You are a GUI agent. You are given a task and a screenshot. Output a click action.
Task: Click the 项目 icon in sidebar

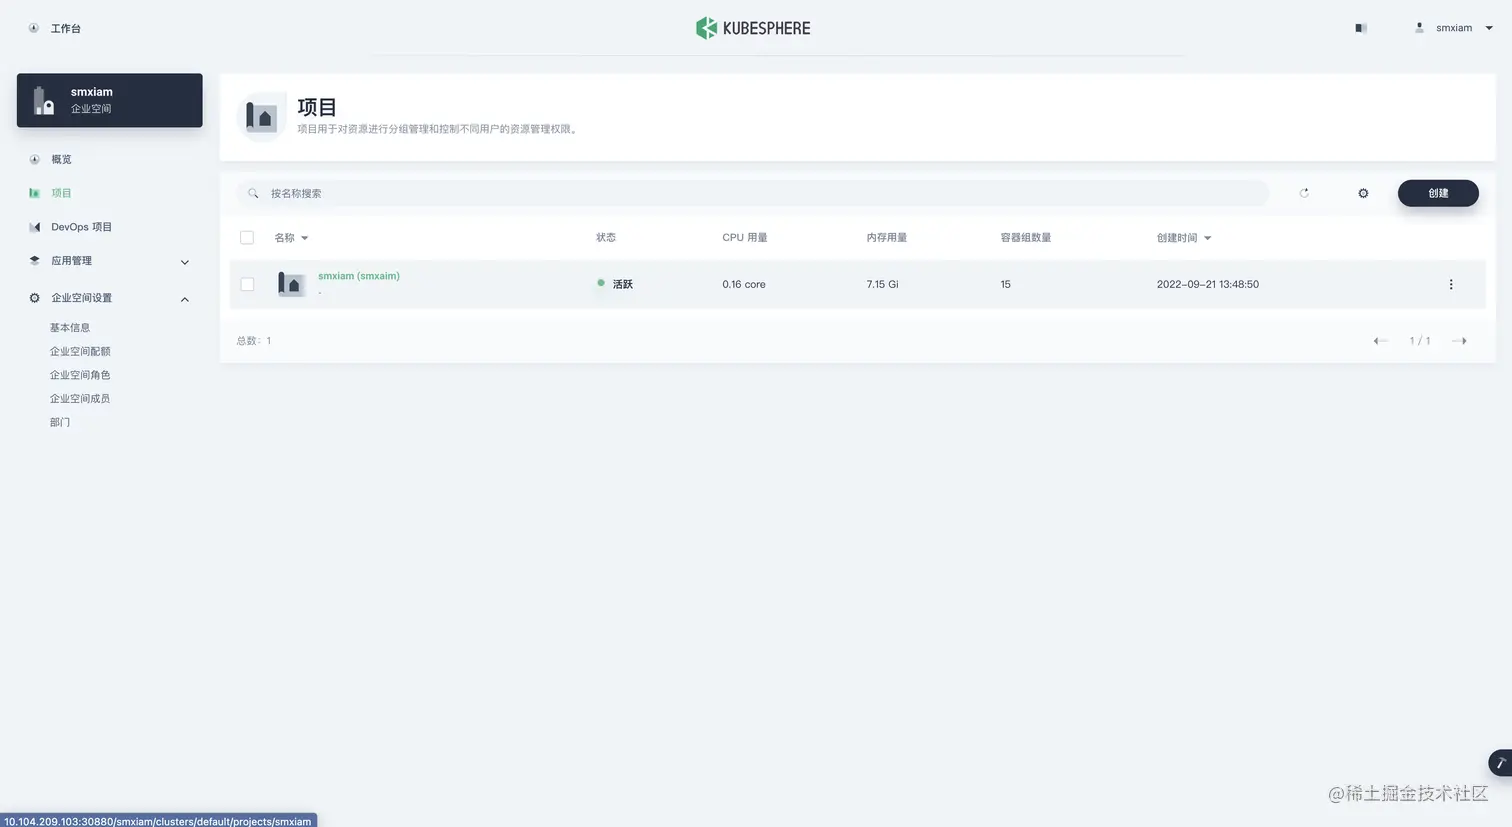click(35, 193)
